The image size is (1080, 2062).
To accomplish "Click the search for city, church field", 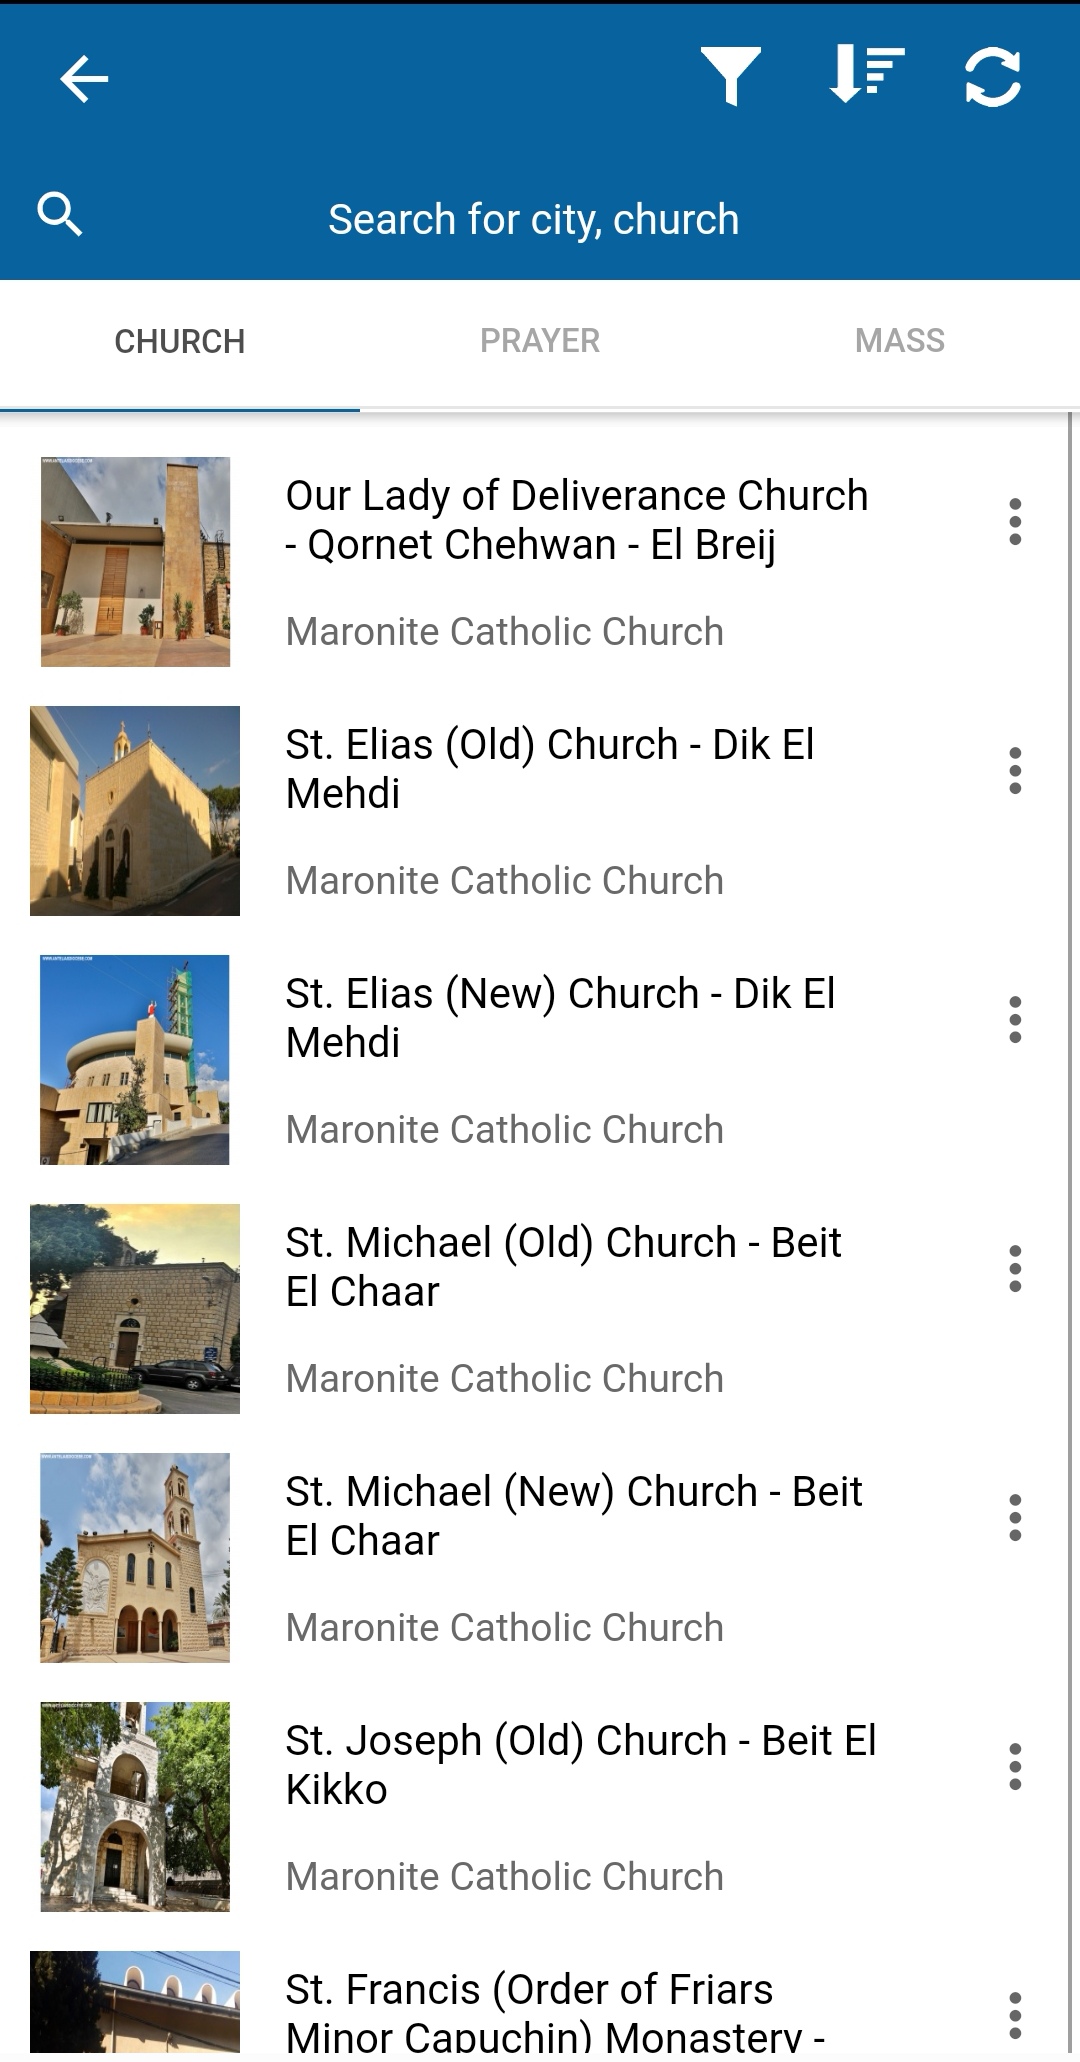I will pyautogui.click(x=534, y=220).
